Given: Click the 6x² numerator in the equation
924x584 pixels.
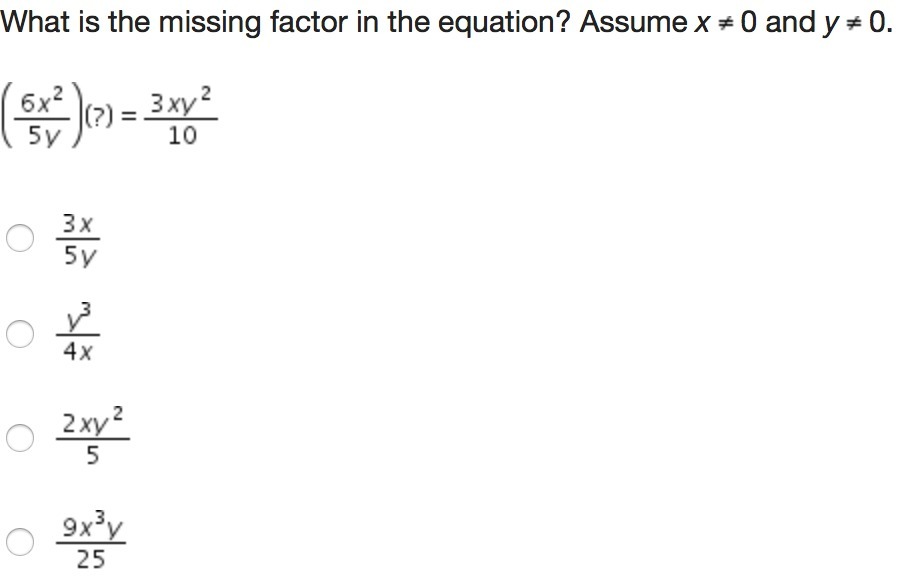Looking at the screenshot, I should click(43, 101).
